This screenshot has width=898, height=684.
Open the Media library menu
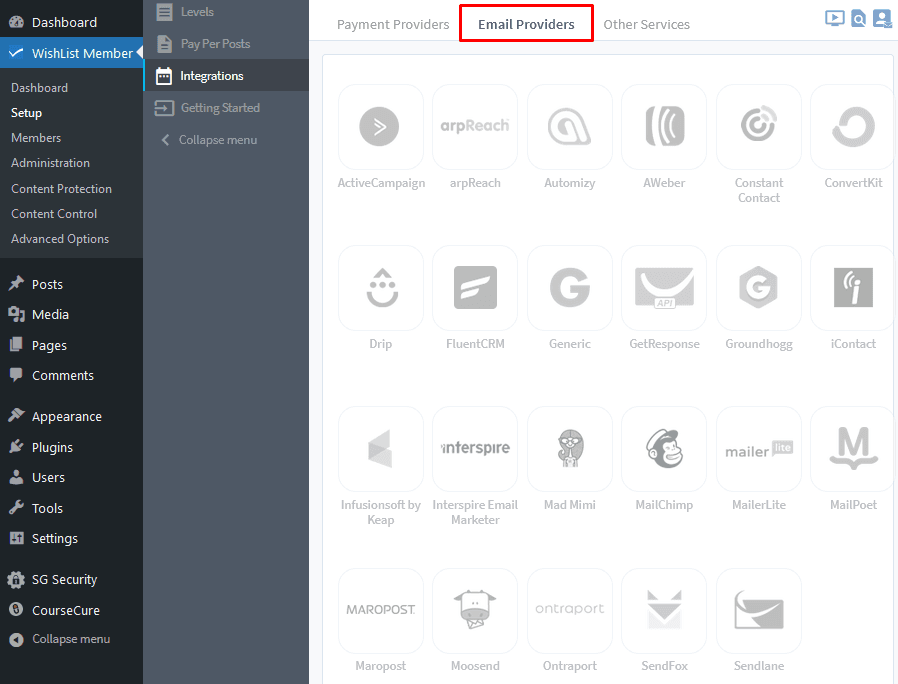point(71,315)
